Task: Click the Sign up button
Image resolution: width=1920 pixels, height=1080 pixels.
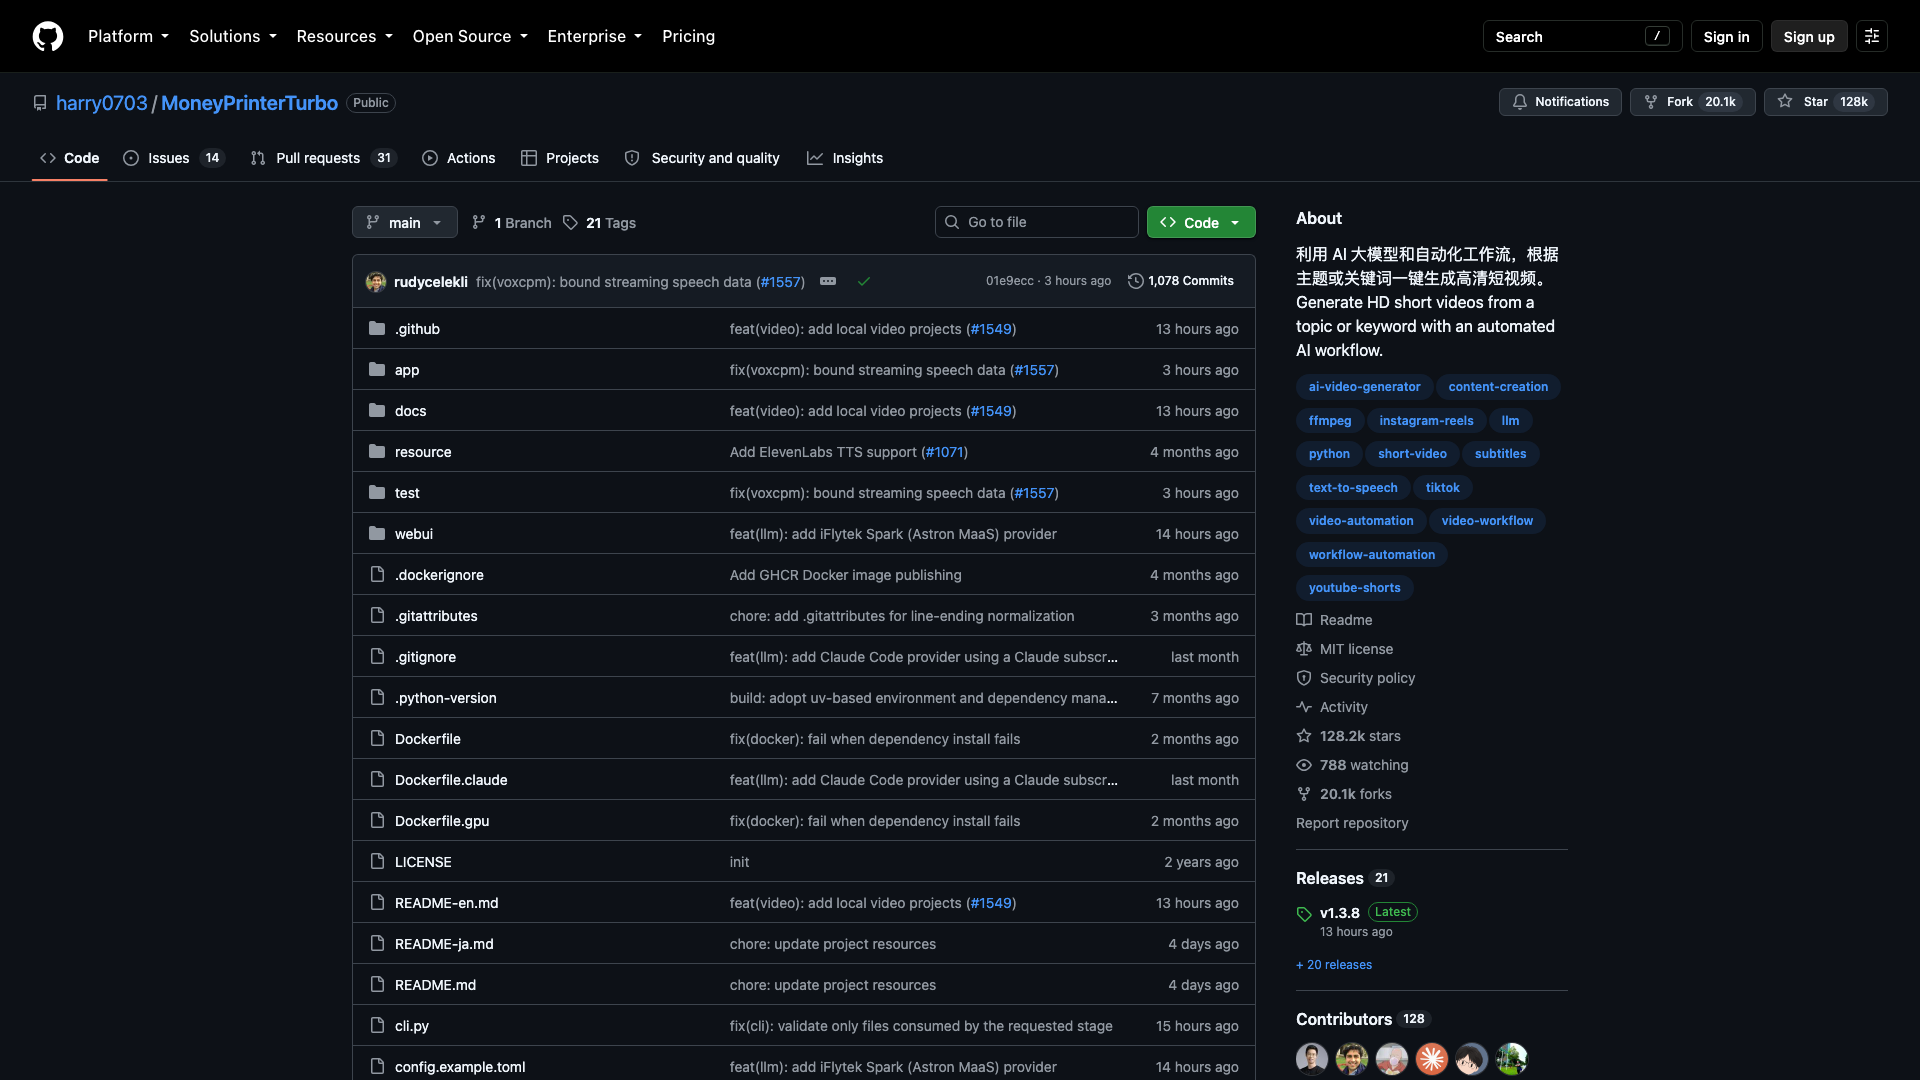Action: click(1809, 36)
